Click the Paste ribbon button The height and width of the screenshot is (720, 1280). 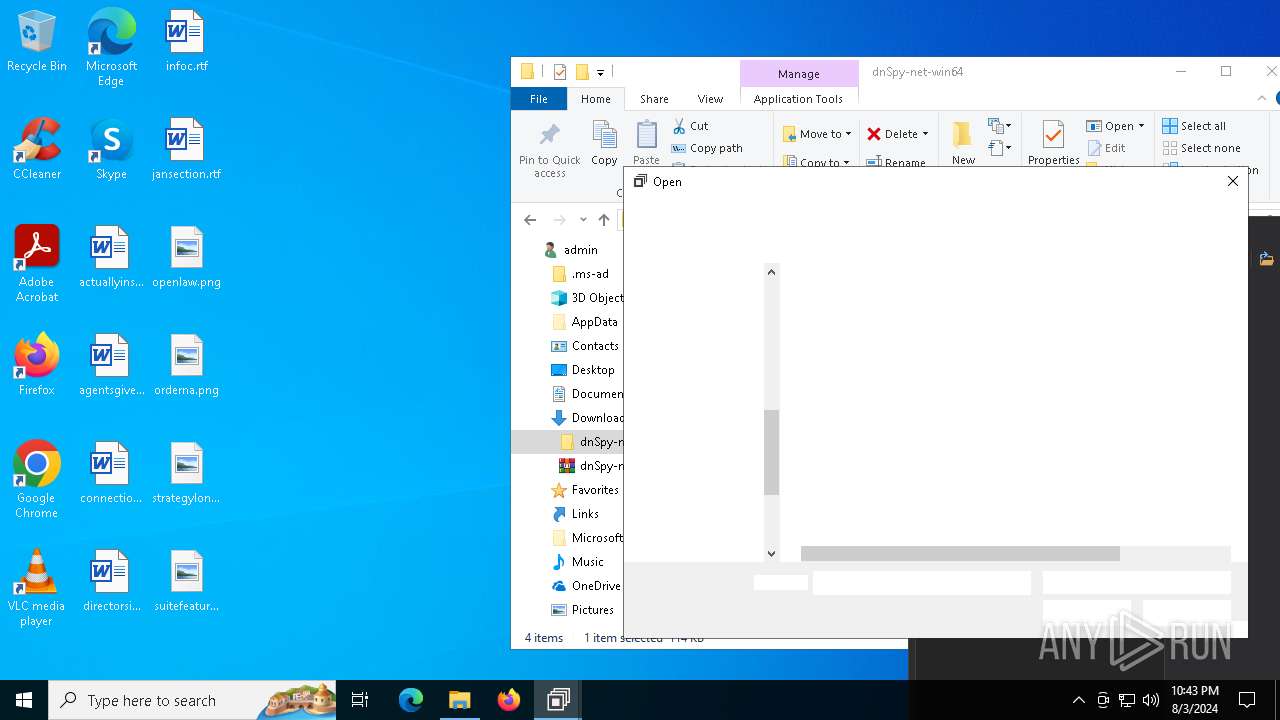point(646,143)
